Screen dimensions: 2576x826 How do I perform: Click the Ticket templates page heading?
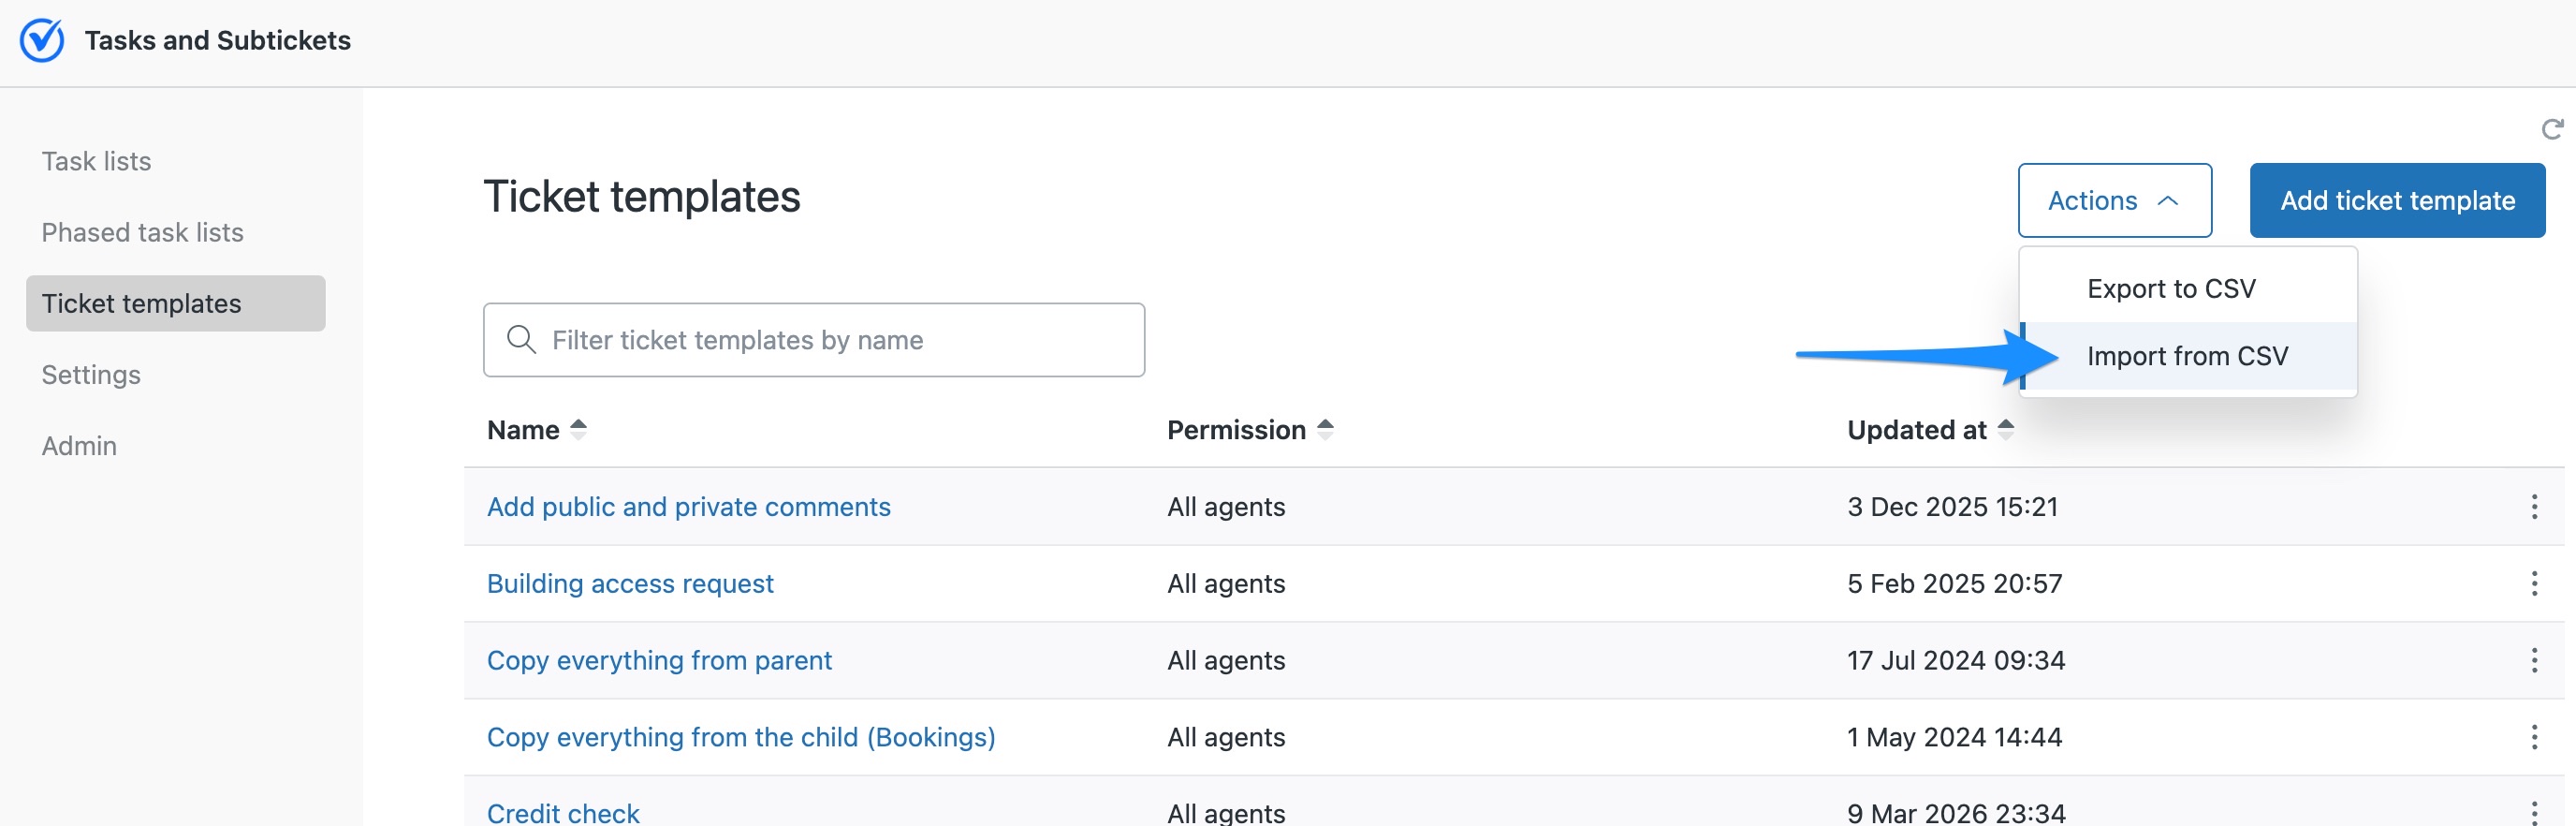tap(642, 196)
